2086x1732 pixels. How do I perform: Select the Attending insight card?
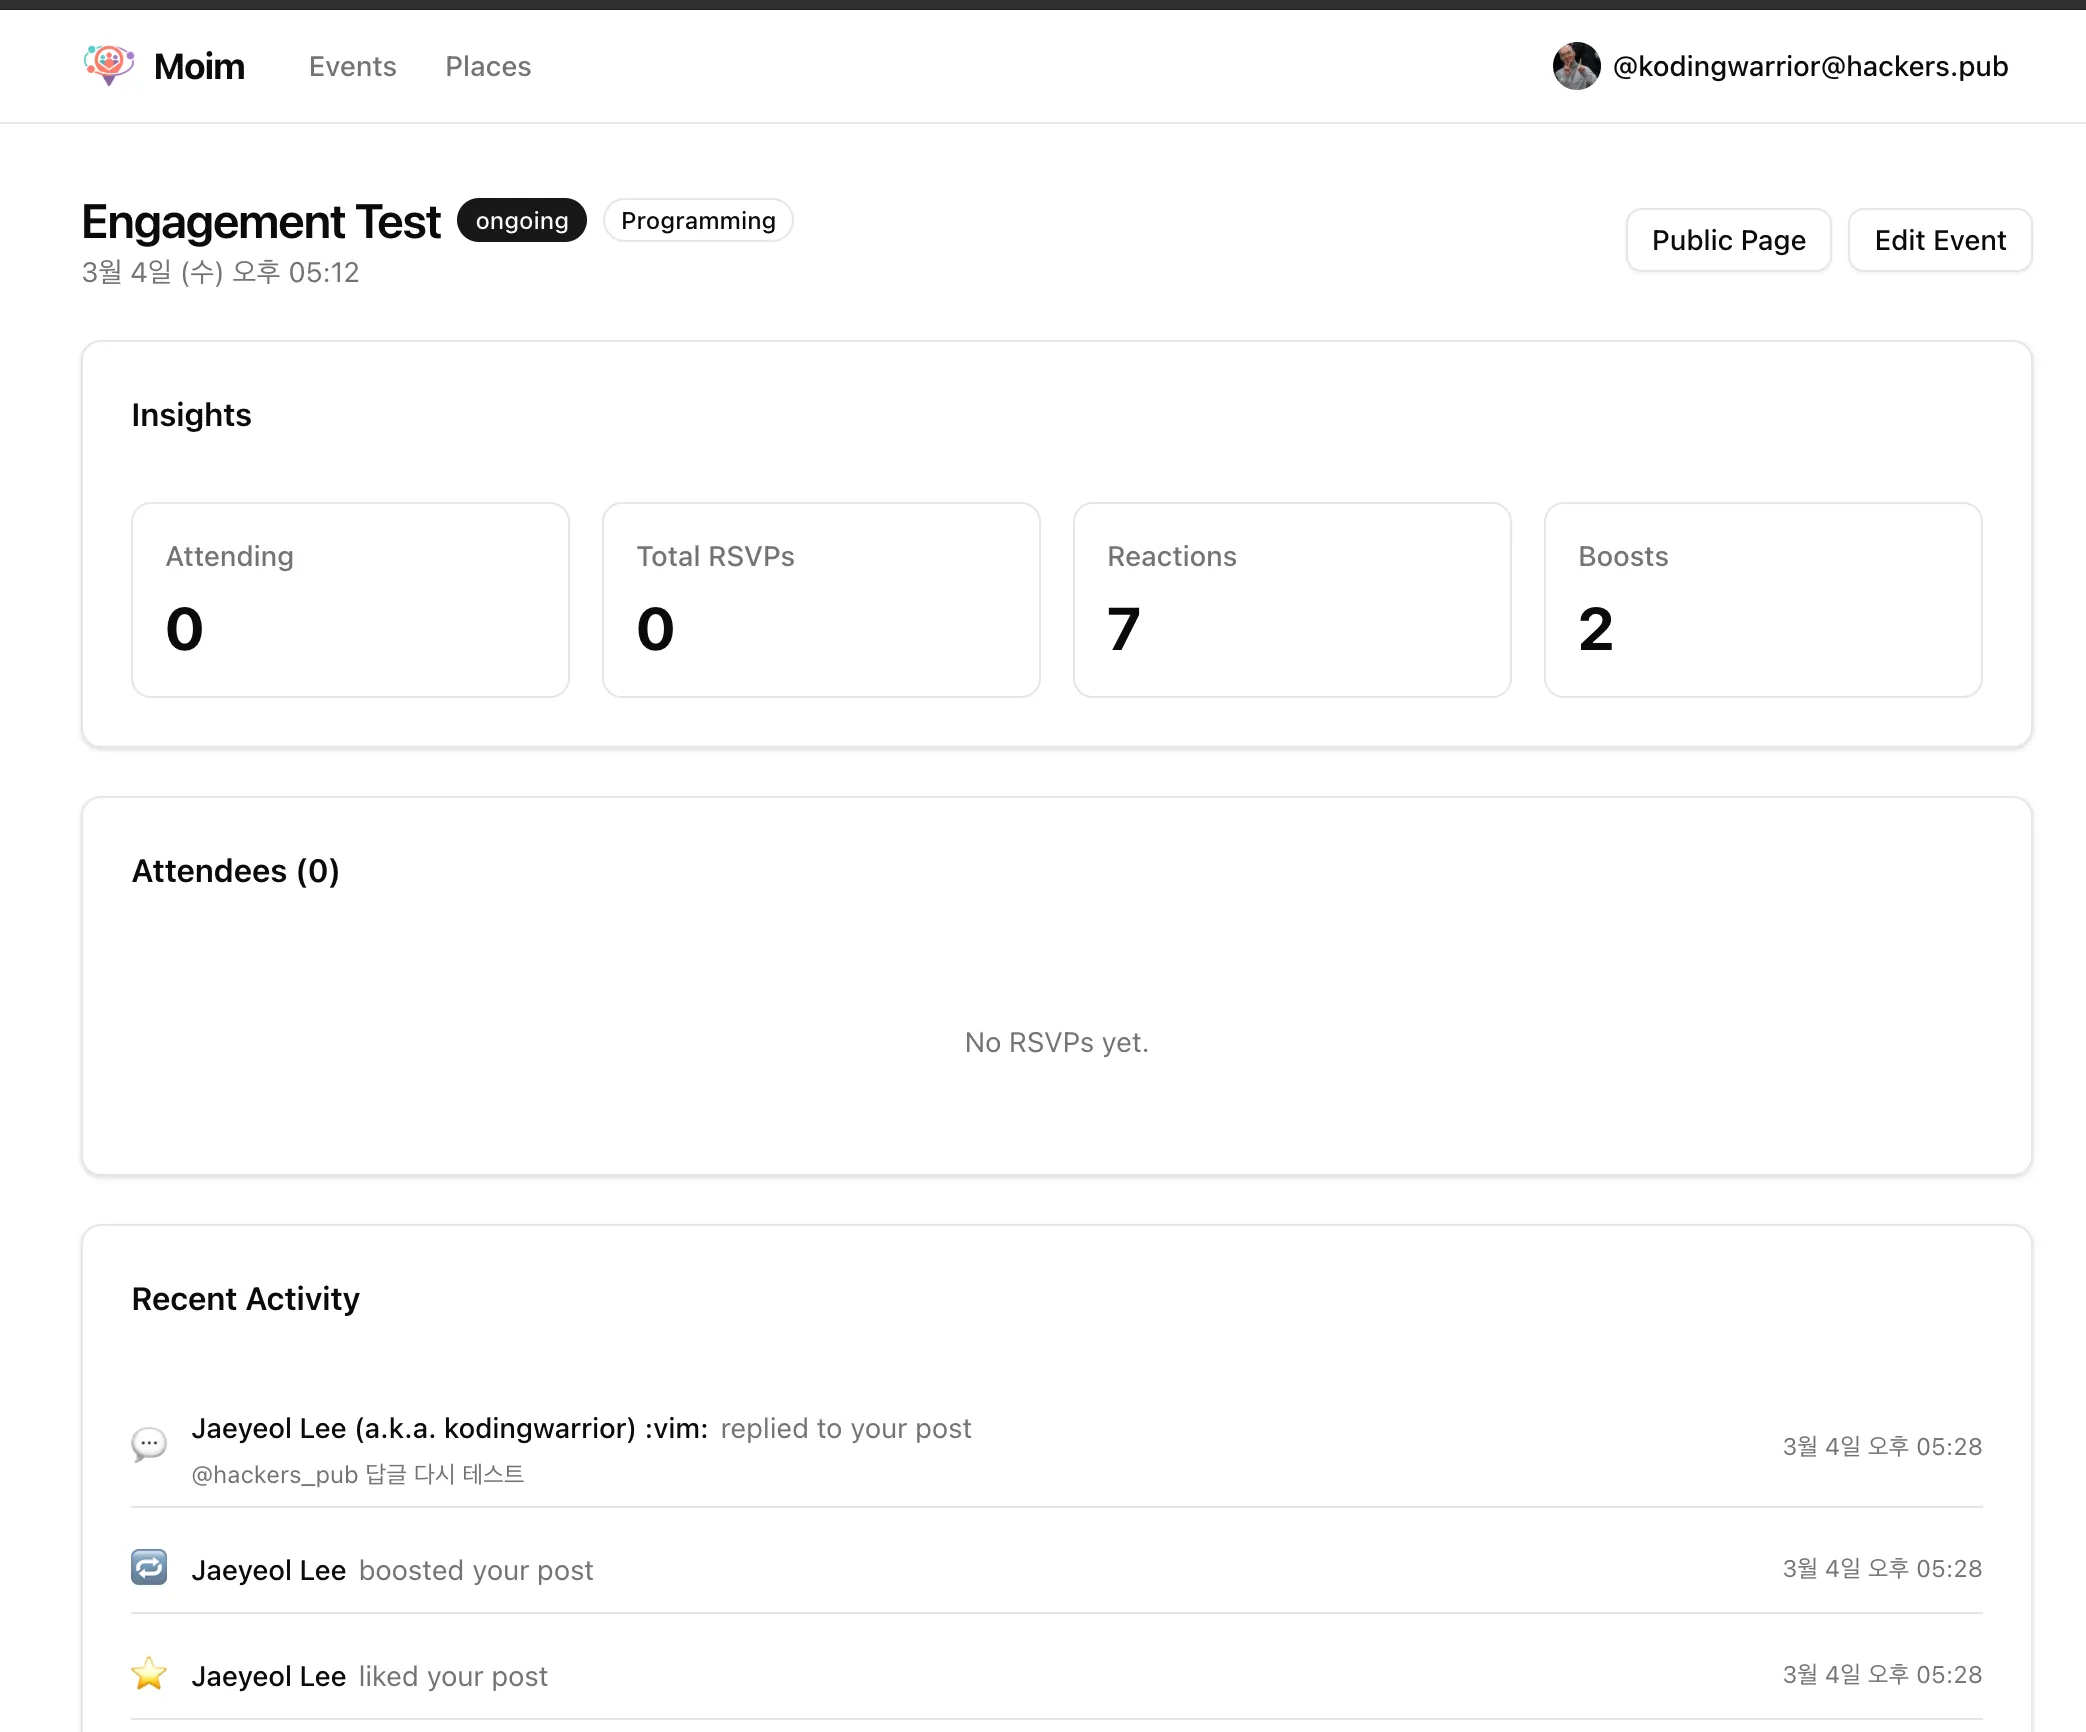[350, 599]
